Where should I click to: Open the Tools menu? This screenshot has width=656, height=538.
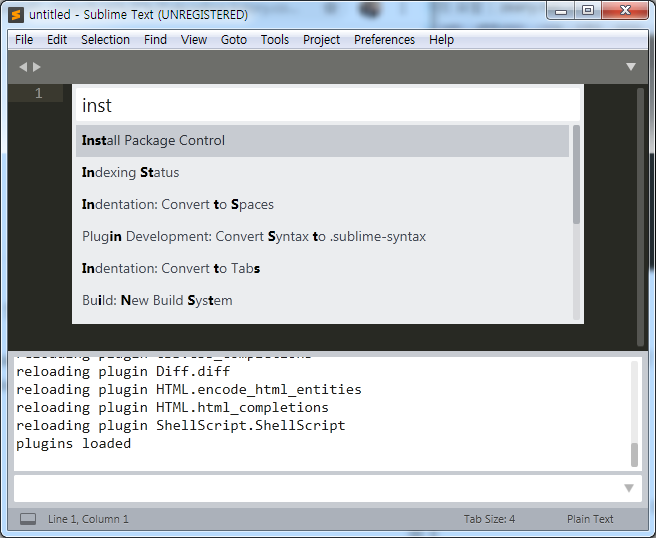[275, 40]
